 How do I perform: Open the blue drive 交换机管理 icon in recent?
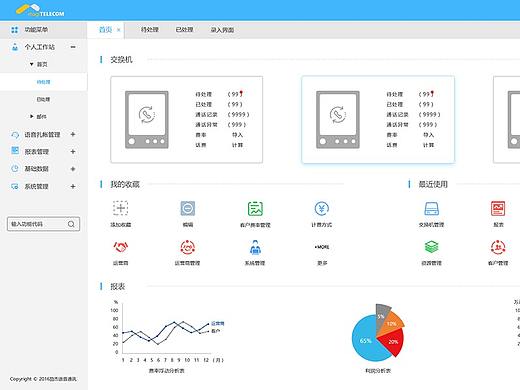coord(431,209)
